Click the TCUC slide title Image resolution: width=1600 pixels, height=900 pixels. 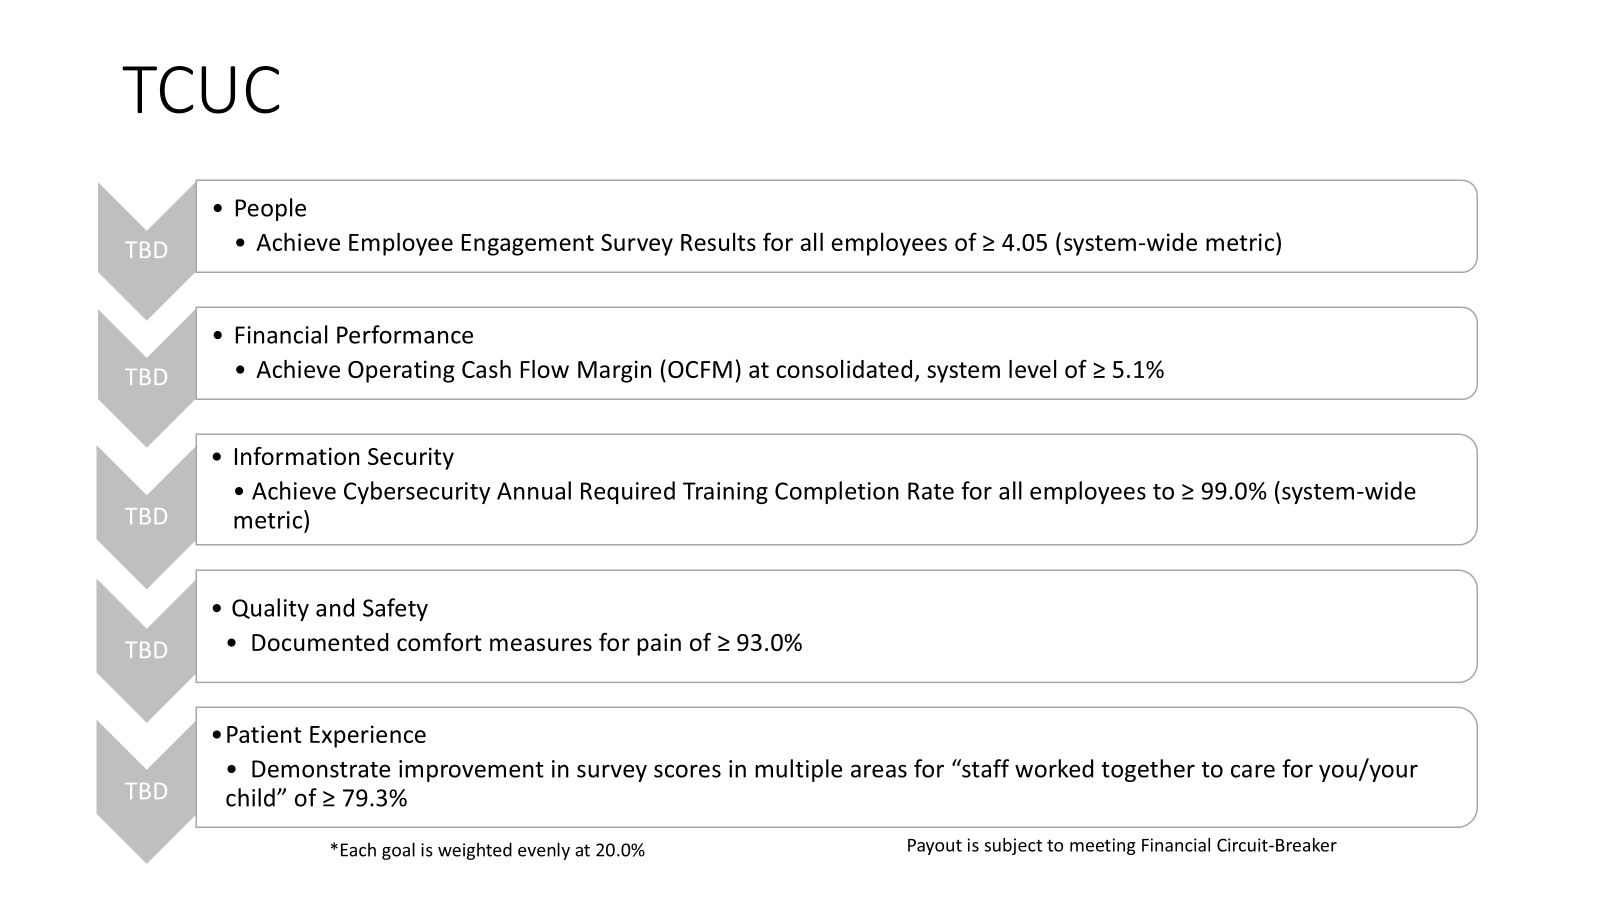pos(201,91)
